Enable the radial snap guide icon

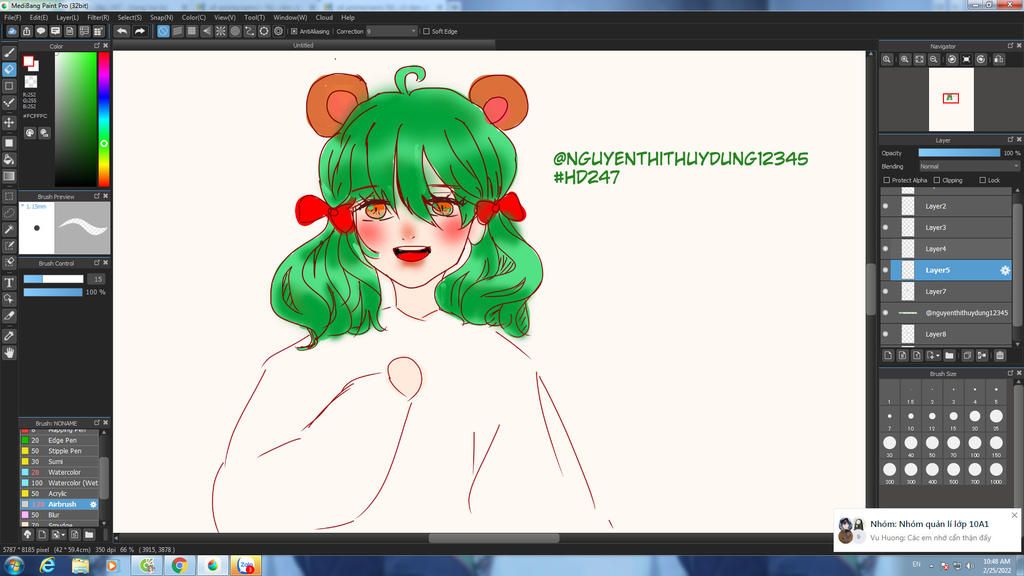pos(221,31)
